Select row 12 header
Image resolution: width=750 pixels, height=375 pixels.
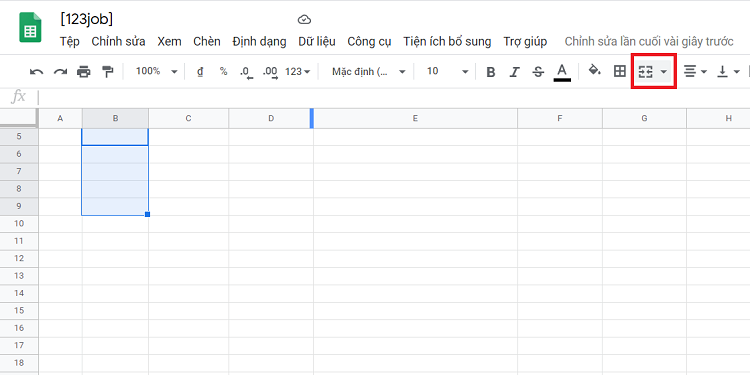point(19,258)
